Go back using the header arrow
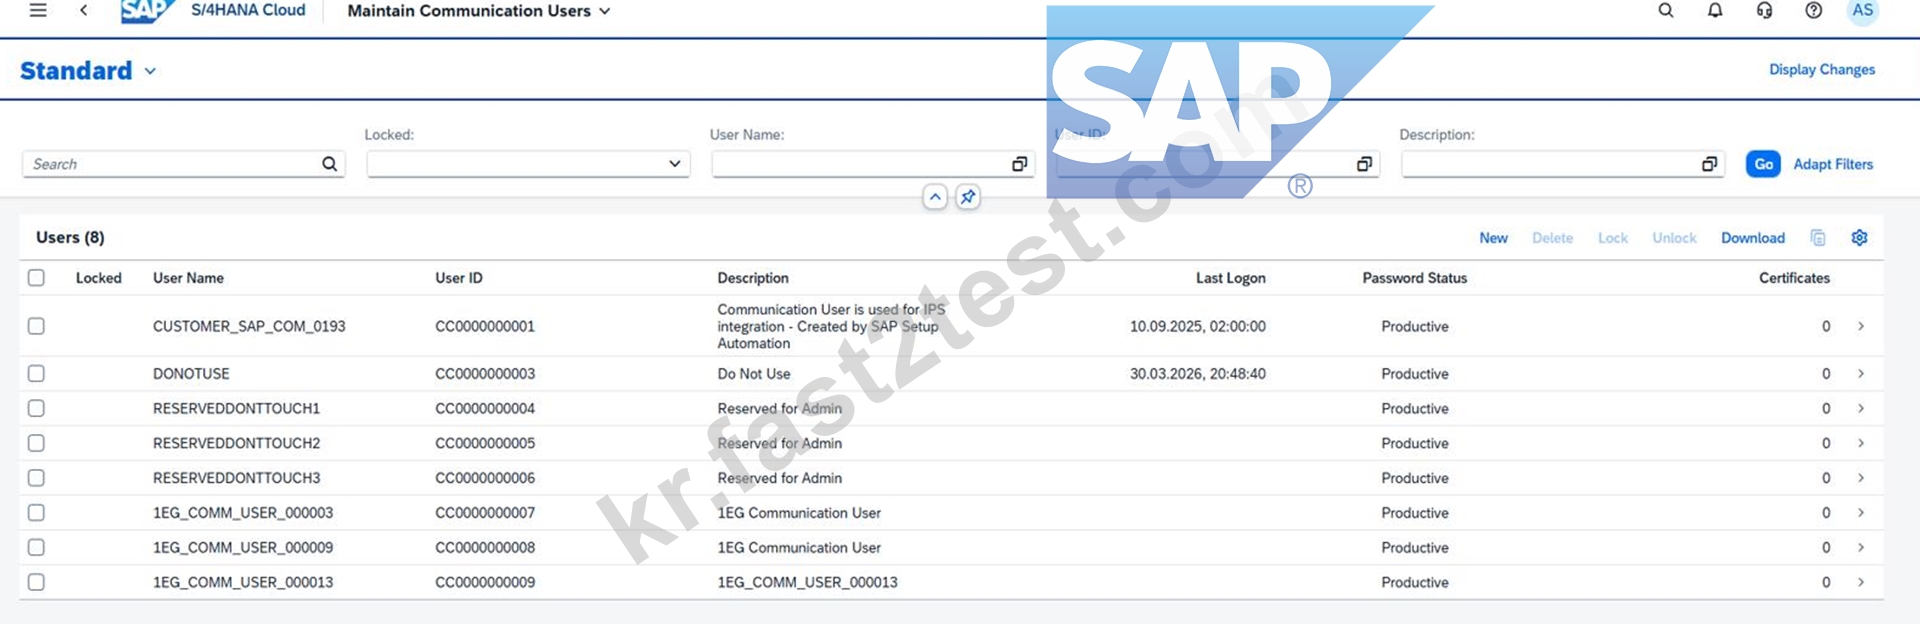The width and height of the screenshot is (1920, 624). point(84,10)
